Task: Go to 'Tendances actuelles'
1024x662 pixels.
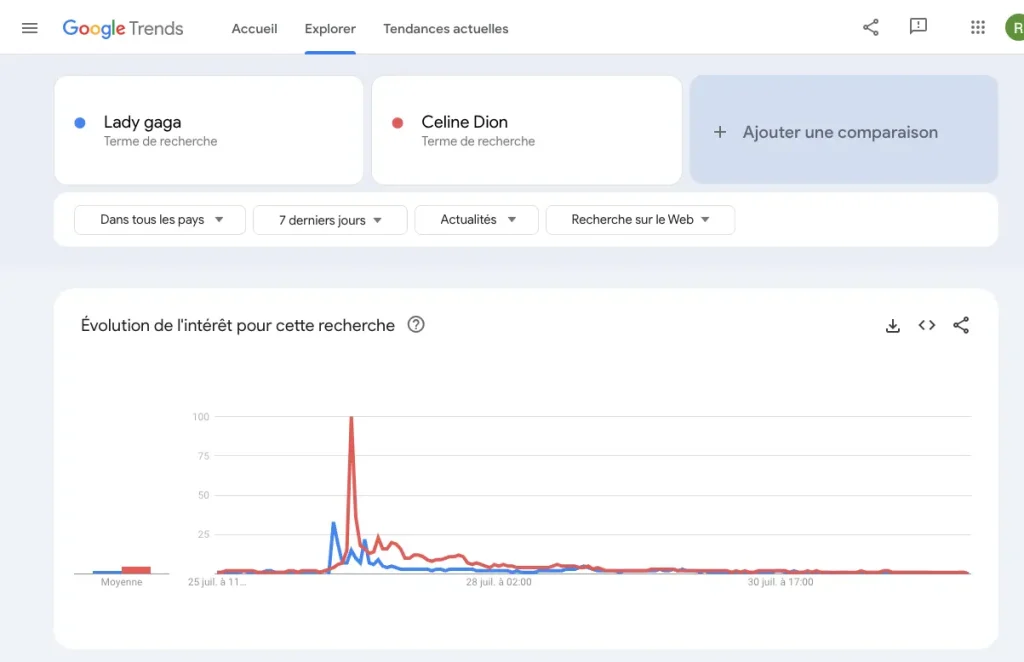Action: pos(445,29)
